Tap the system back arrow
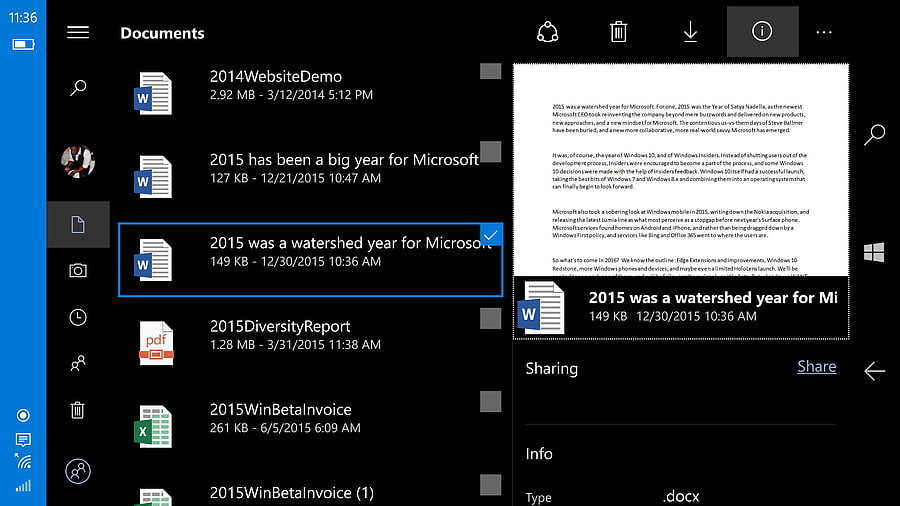 (x=874, y=371)
